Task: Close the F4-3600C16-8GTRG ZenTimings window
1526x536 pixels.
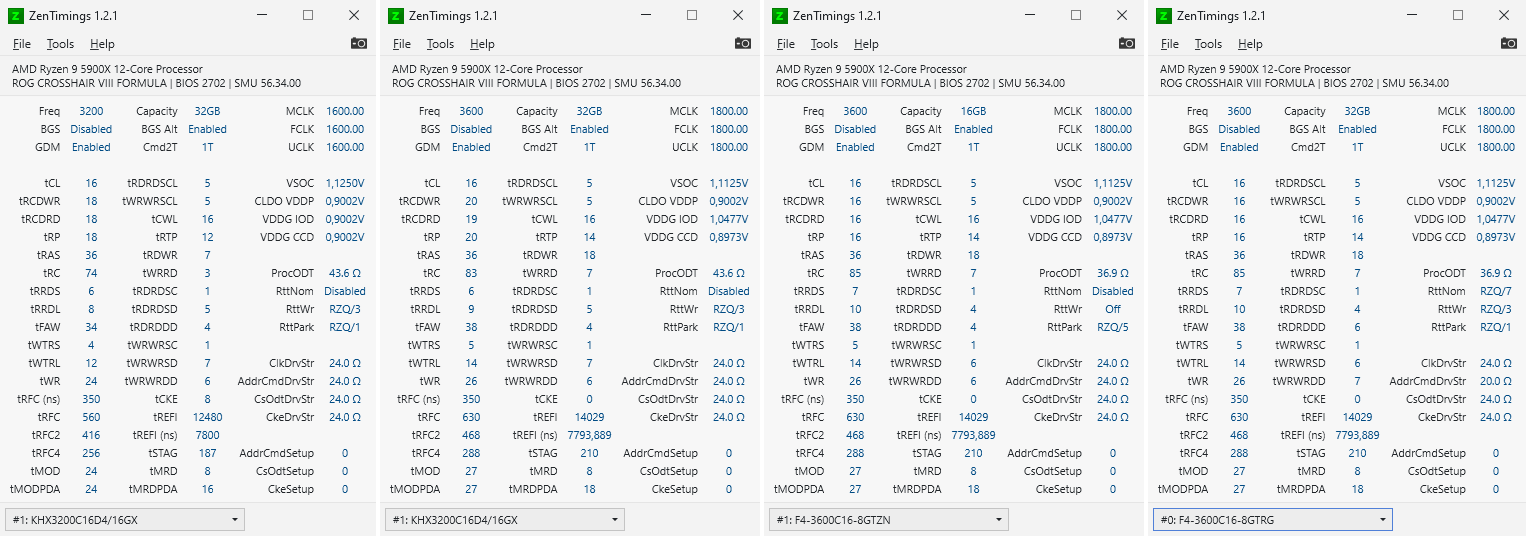Action: click(1506, 15)
